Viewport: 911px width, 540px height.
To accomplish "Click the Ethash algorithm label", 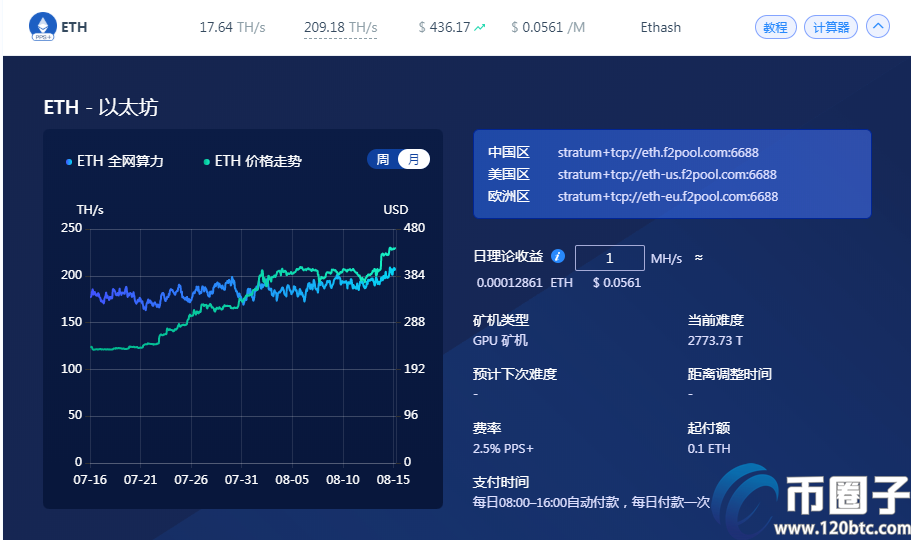I will 661,27.
